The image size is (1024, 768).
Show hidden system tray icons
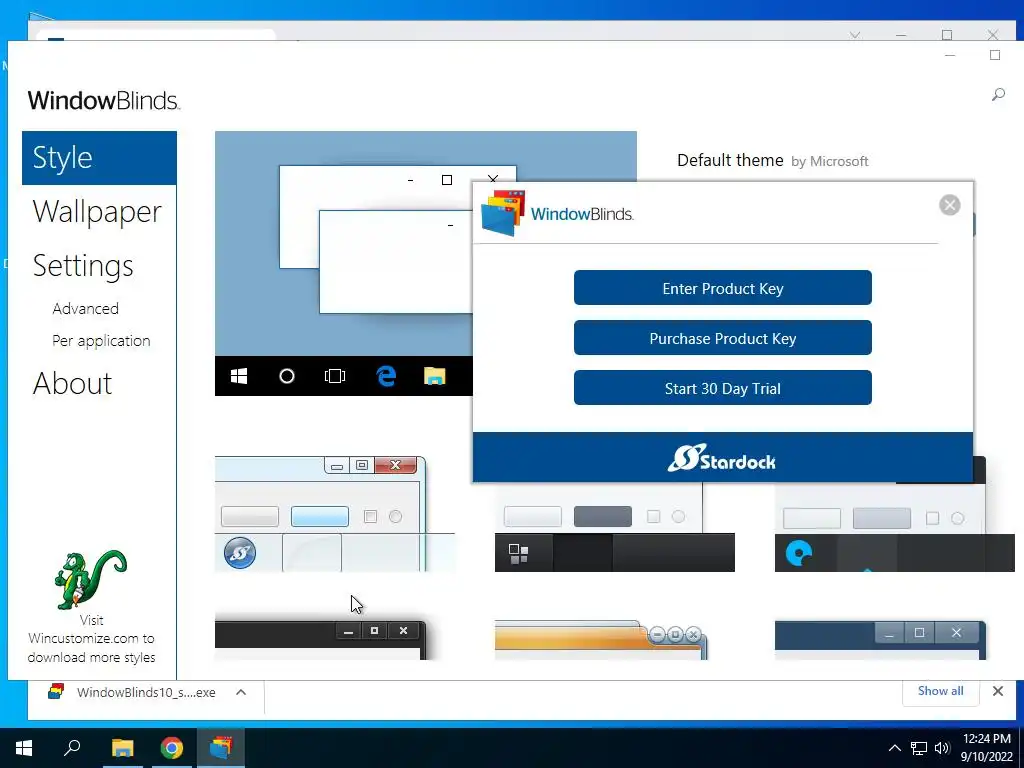click(895, 748)
